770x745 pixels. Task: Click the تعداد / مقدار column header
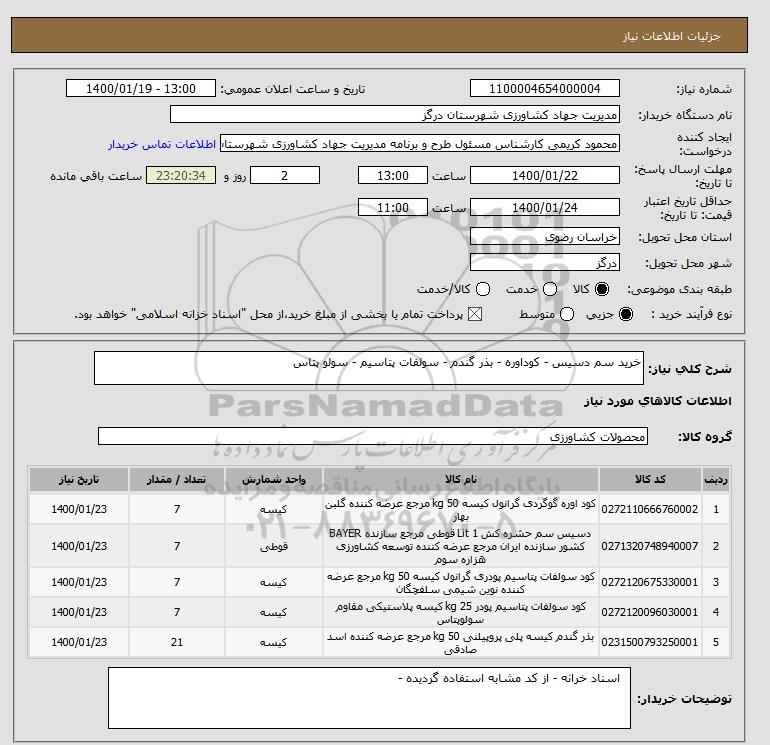coord(177,479)
